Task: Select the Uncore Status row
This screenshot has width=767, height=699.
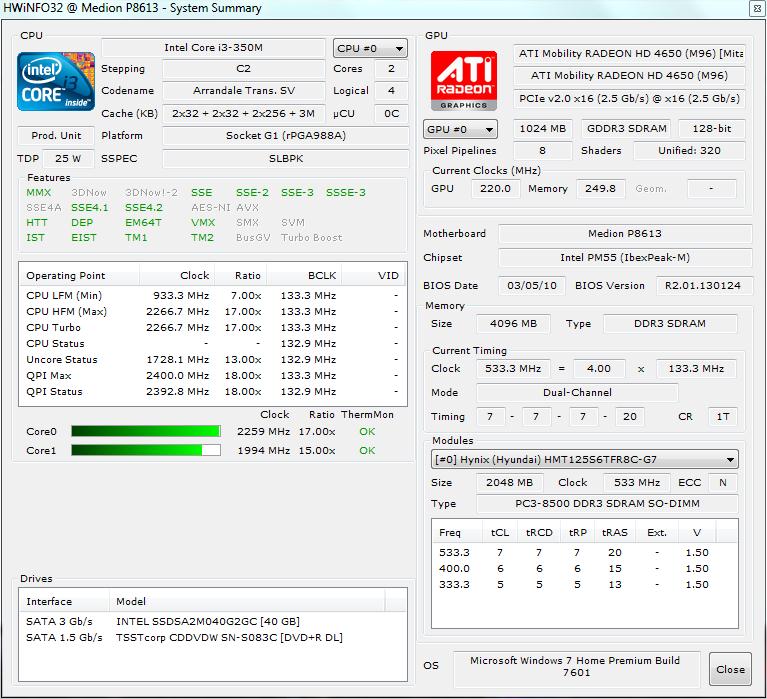Action: pyautogui.click(x=213, y=360)
